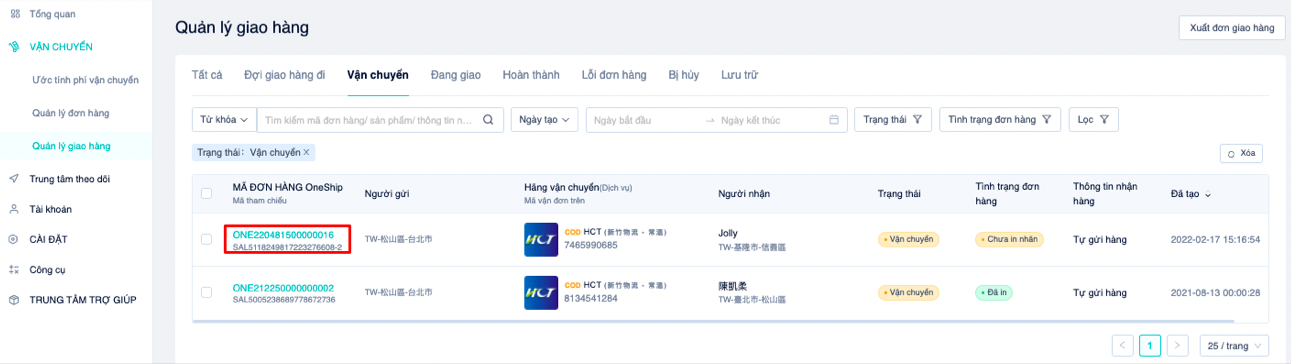Open Ước tính phí vận chuyển menu item
The width and height of the screenshot is (1291, 364).
pos(85,79)
